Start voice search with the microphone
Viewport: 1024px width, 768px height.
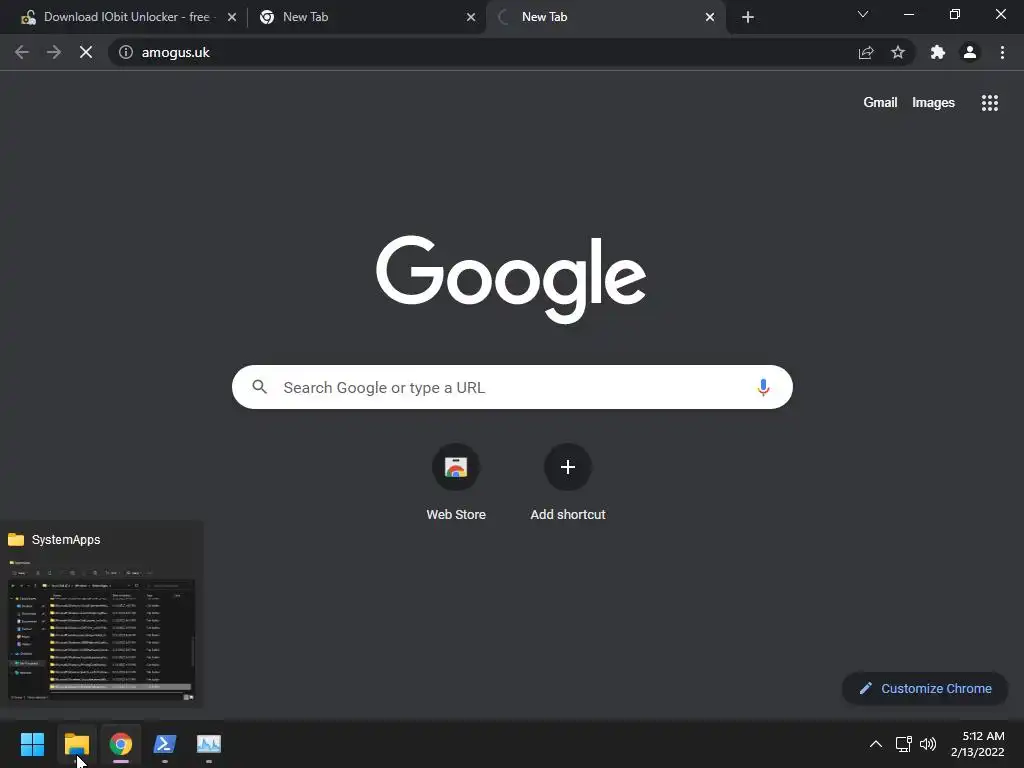tap(763, 387)
